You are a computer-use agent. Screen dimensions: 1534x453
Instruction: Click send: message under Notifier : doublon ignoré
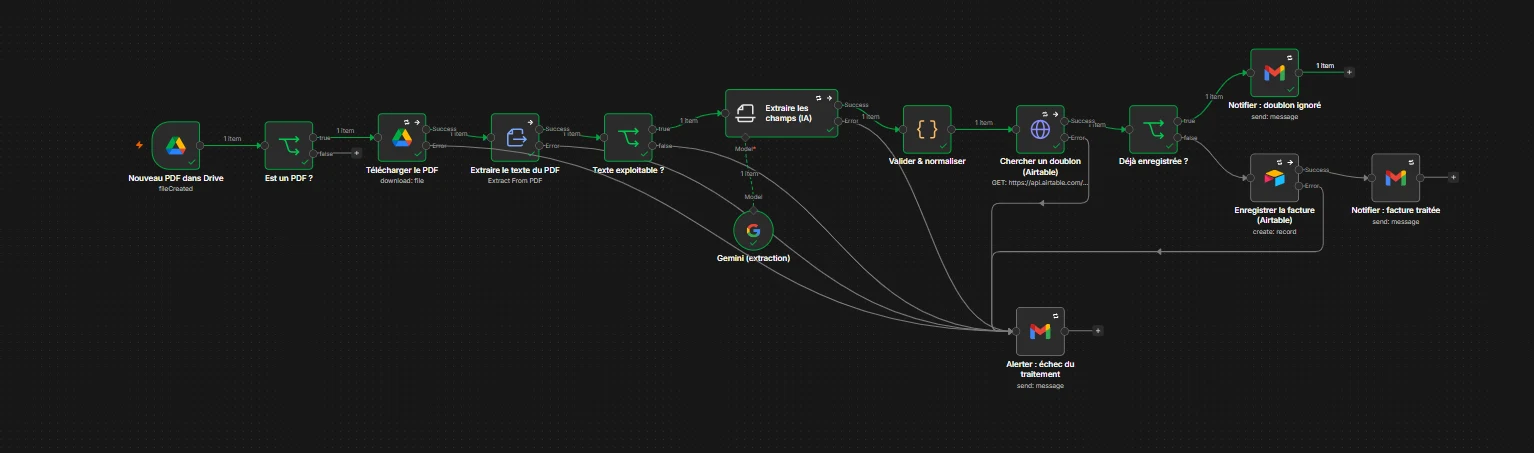point(1274,116)
